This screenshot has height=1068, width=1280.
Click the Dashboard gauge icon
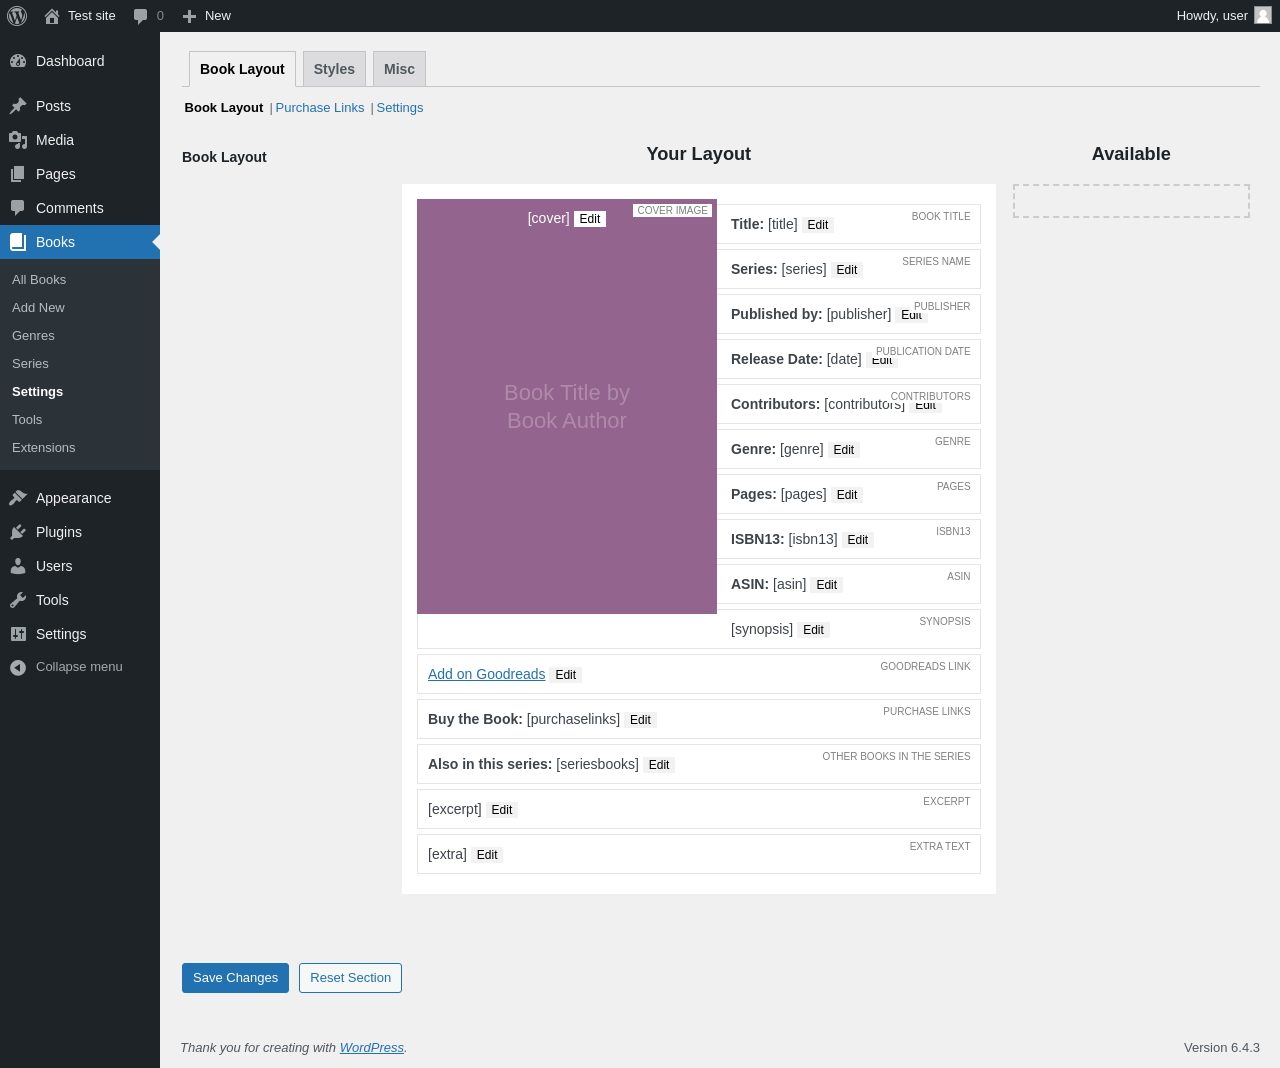tap(18, 61)
